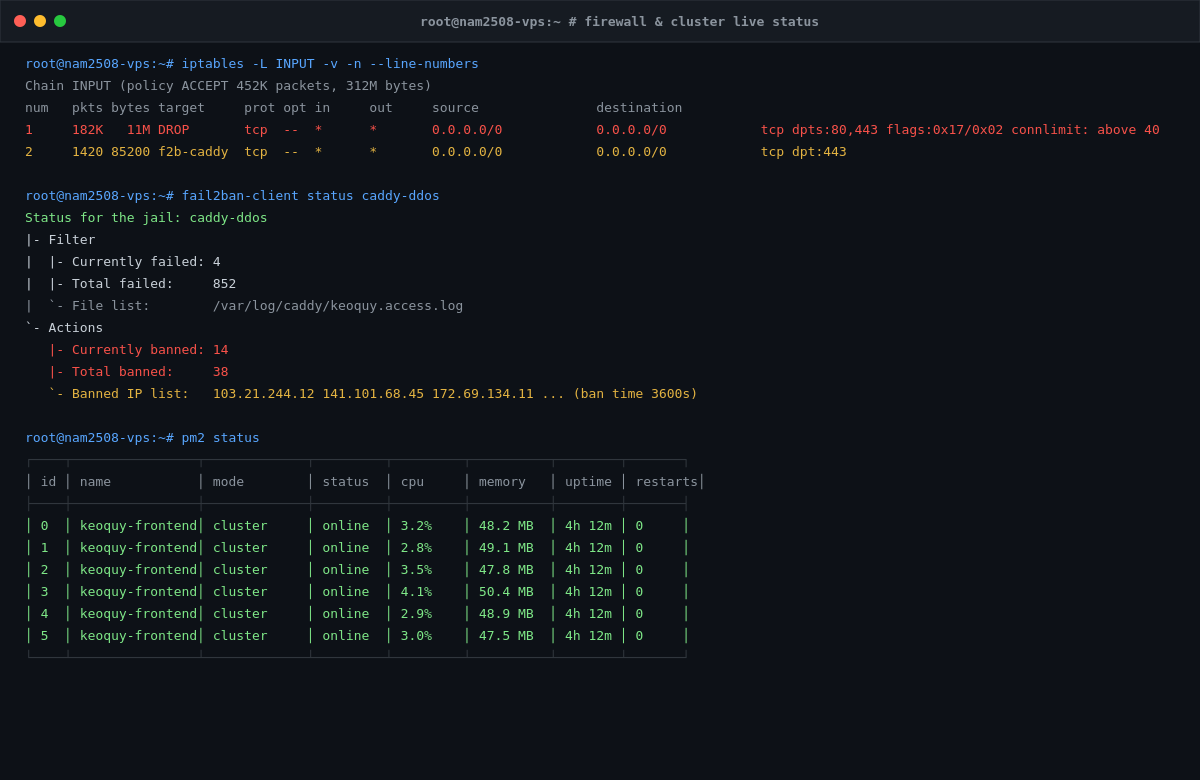Click the tcp dpt:443 rule text
The height and width of the screenshot is (780, 1200).
click(x=804, y=152)
